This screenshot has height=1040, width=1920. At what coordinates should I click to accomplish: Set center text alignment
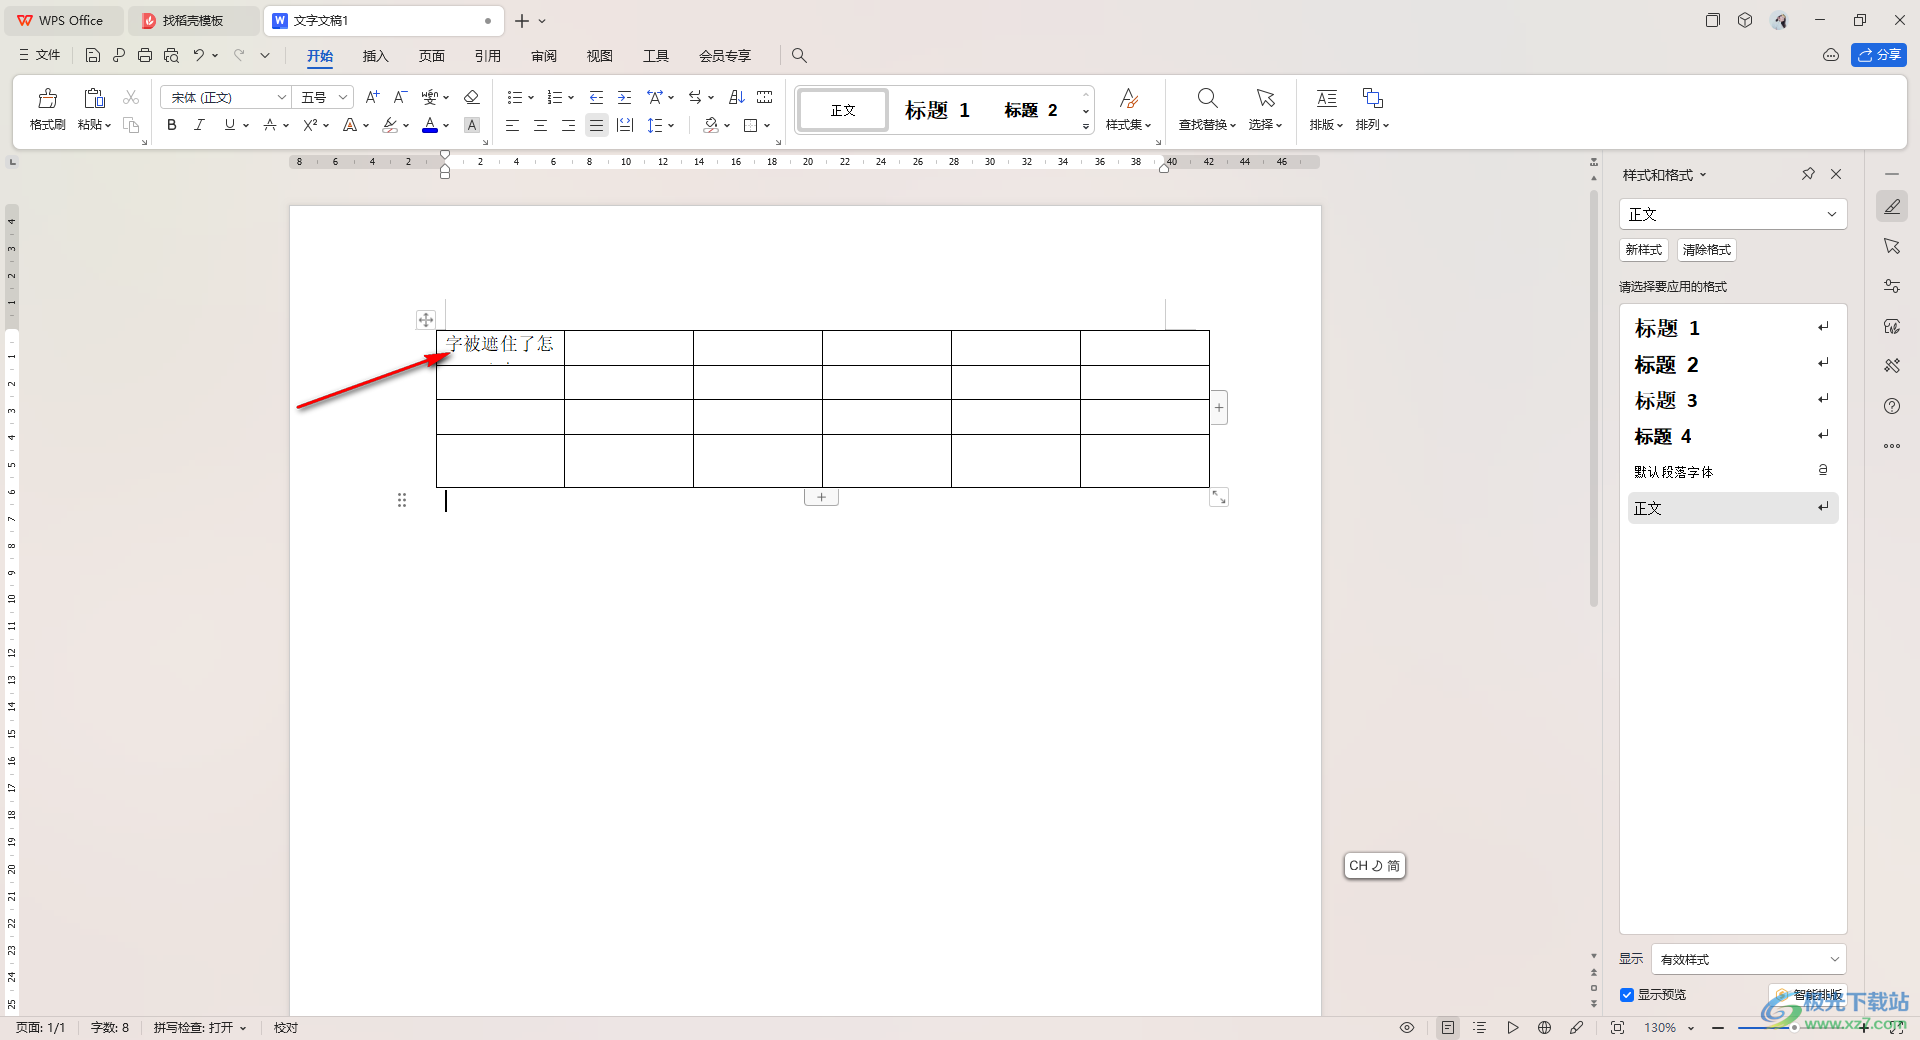pos(540,125)
